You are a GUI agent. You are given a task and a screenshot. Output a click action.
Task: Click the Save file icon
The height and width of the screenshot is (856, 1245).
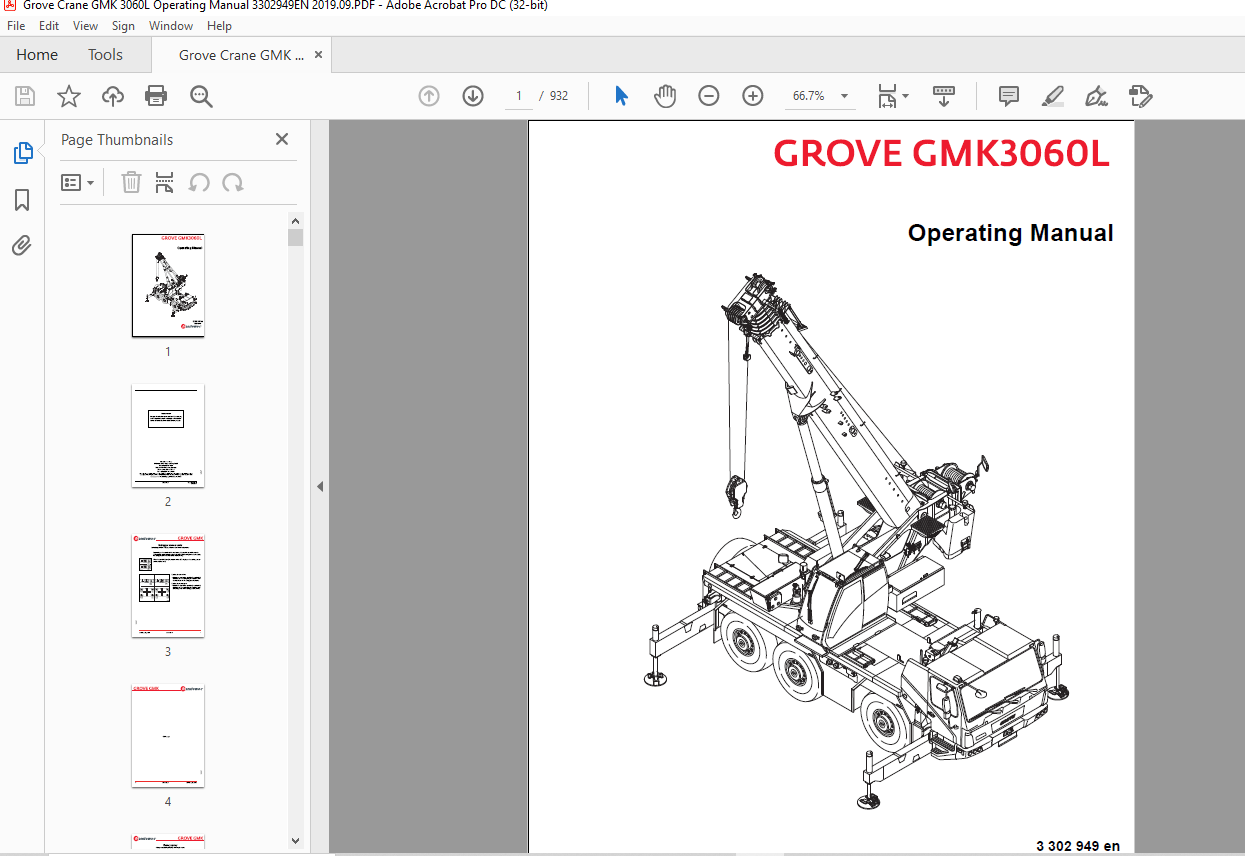click(x=25, y=96)
